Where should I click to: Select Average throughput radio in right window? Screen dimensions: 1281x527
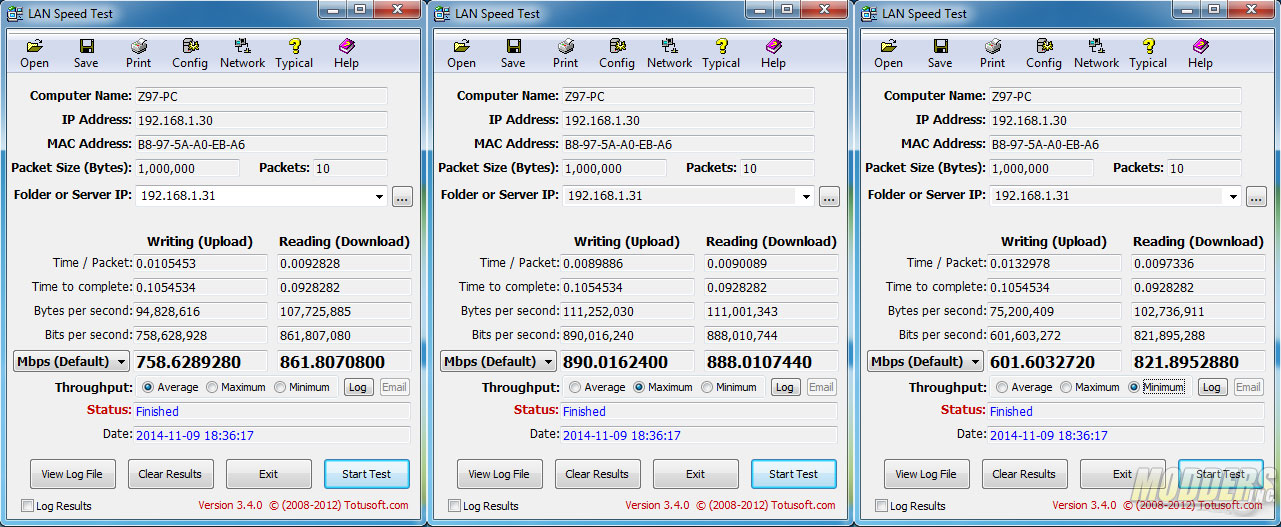pyautogui.click(x=1002, y=387)
